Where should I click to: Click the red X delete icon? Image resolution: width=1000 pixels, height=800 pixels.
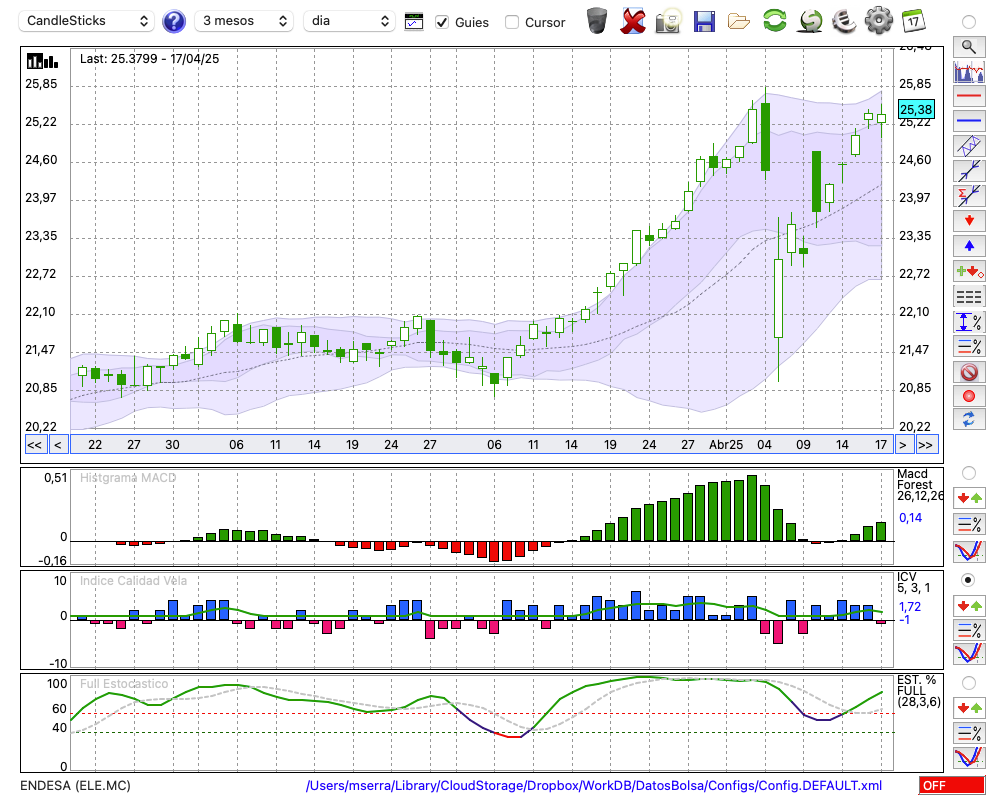click(x=632, y=21)
